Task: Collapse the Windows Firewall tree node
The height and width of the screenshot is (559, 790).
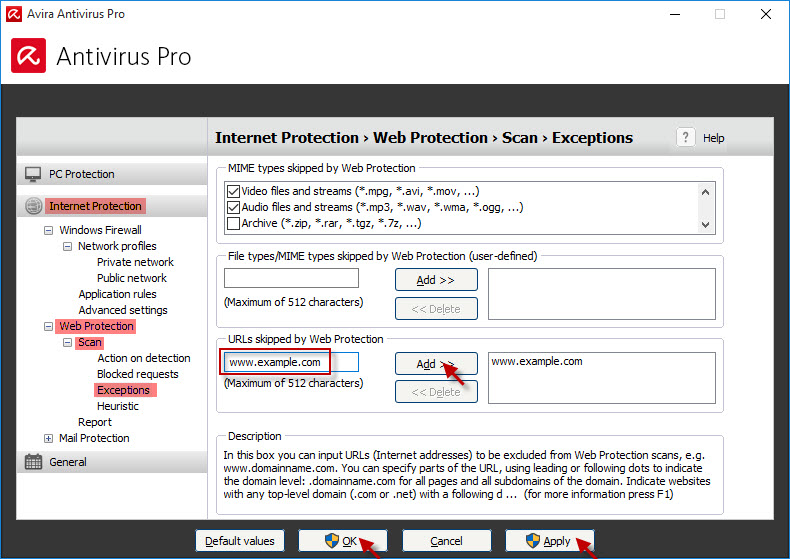Action: [x=48, y=230]
